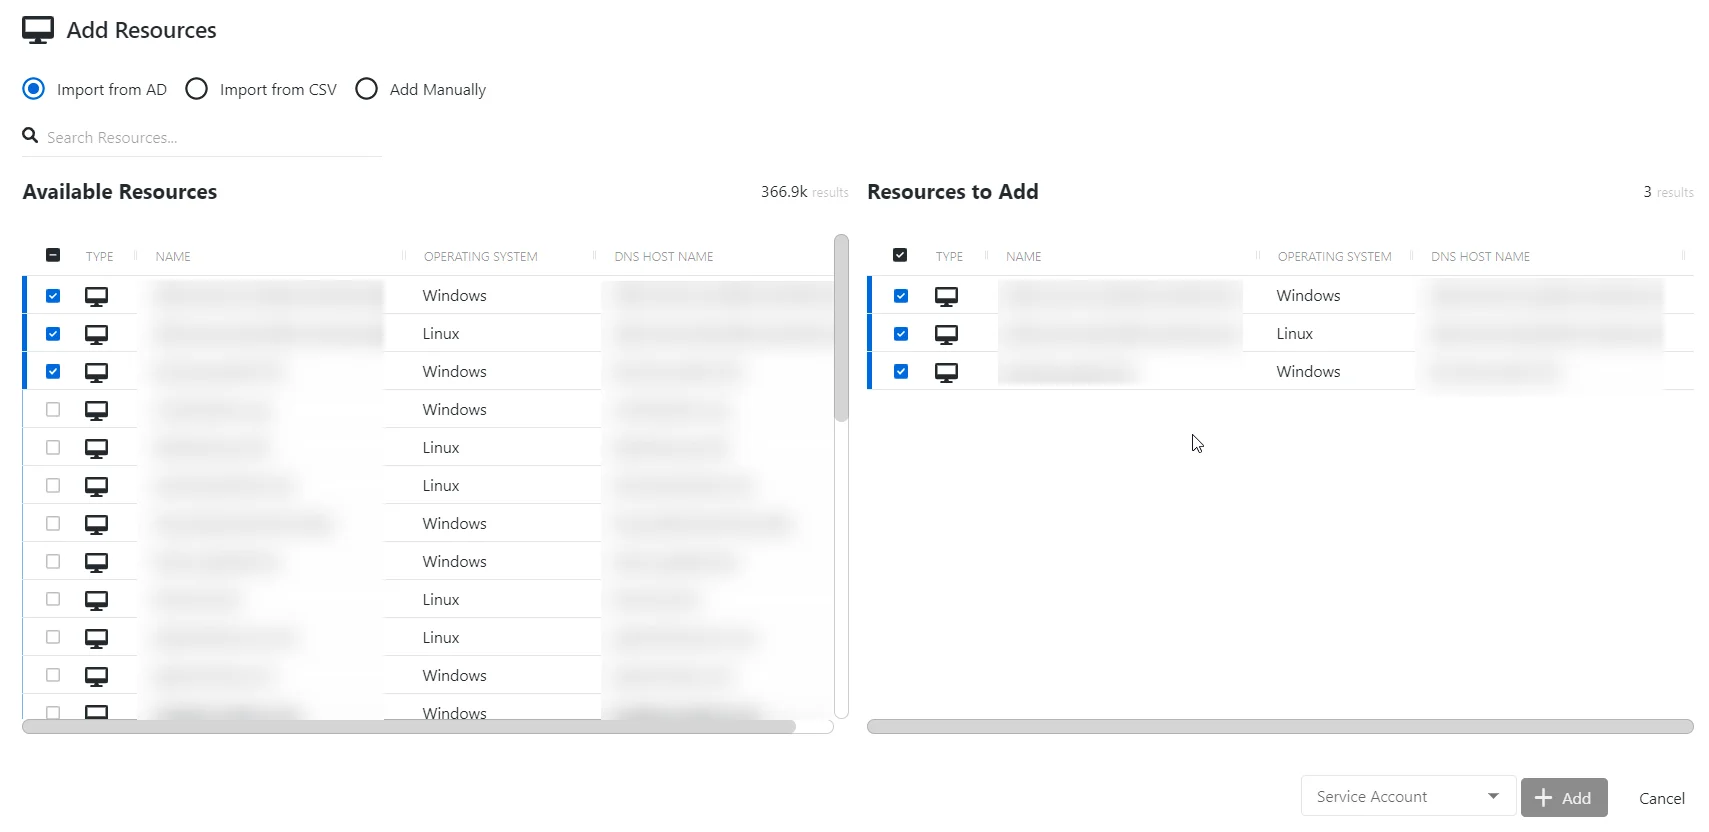The height and width of the screenshot is (832, 1709).
Task: Click the Resources to Add horizontal scrollbar
Action: coord(1280,727)
